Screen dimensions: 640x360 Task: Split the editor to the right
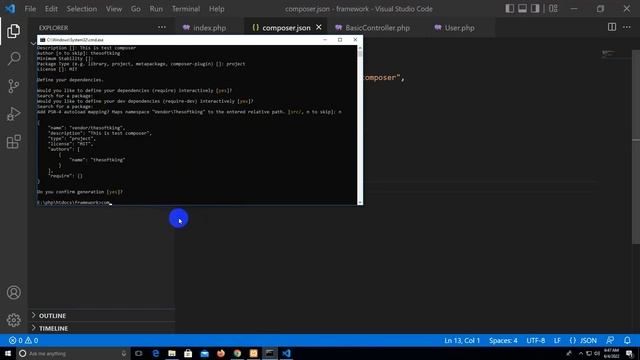(612, 27)
